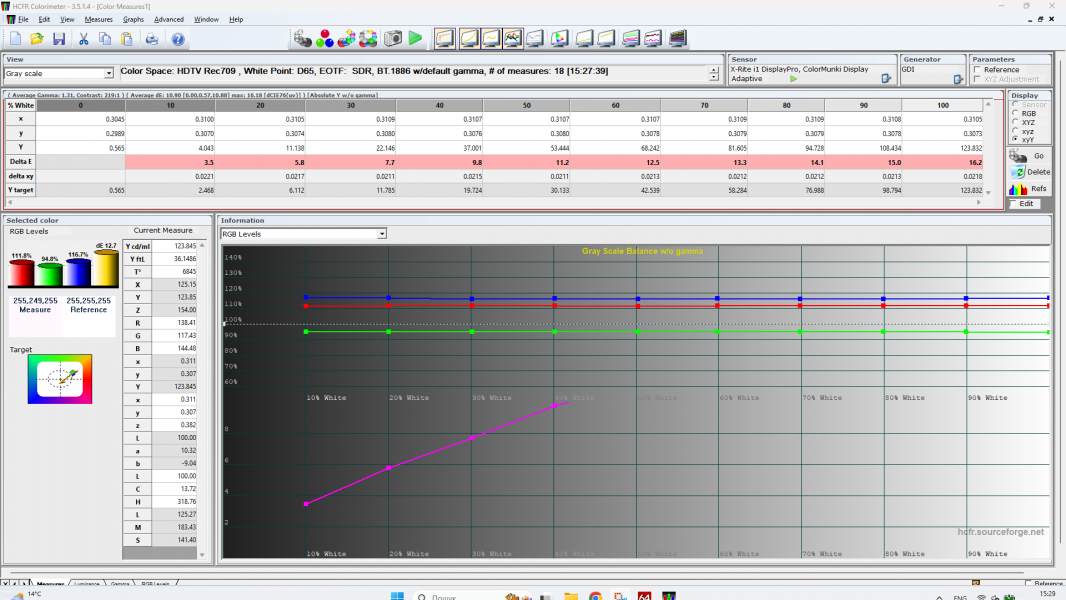Select the Sensor display radio button
The width and height of the screenshot is (1066, 600).
[x=1015, y=105]
